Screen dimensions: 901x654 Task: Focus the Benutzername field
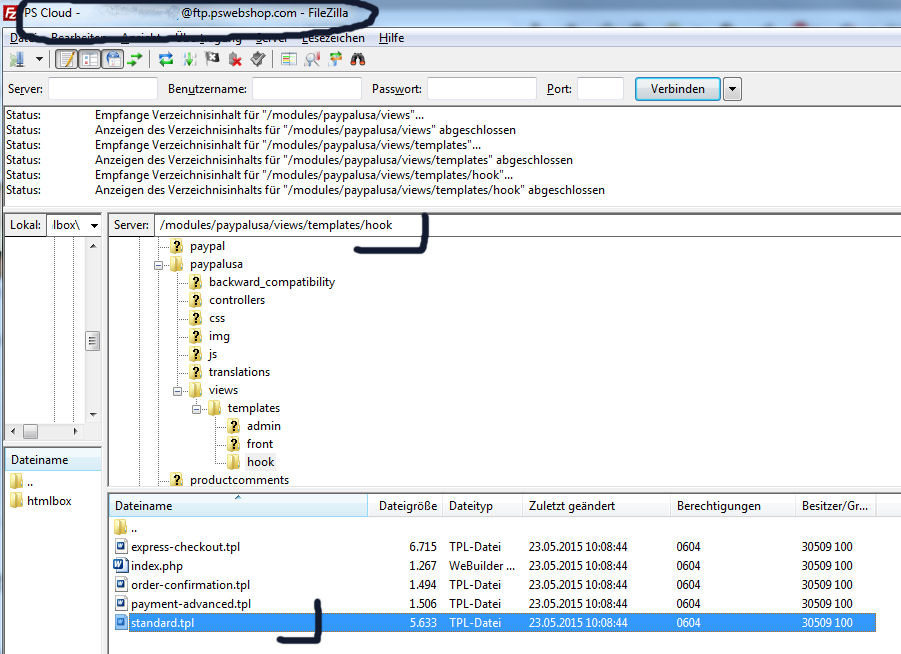[x=307, y=89]
